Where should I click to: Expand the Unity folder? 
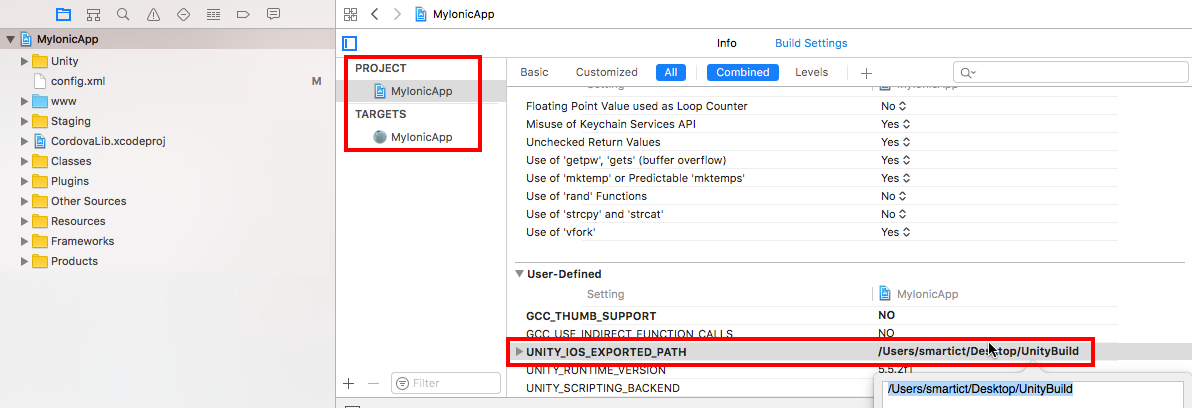pyautogui.click(x=24, y=62)
